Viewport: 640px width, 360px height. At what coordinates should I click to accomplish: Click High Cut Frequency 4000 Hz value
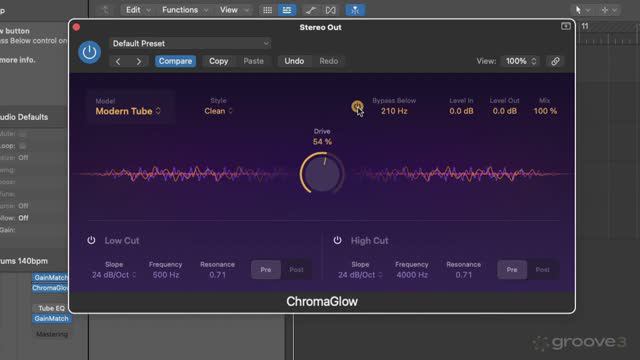pos(412,275)
